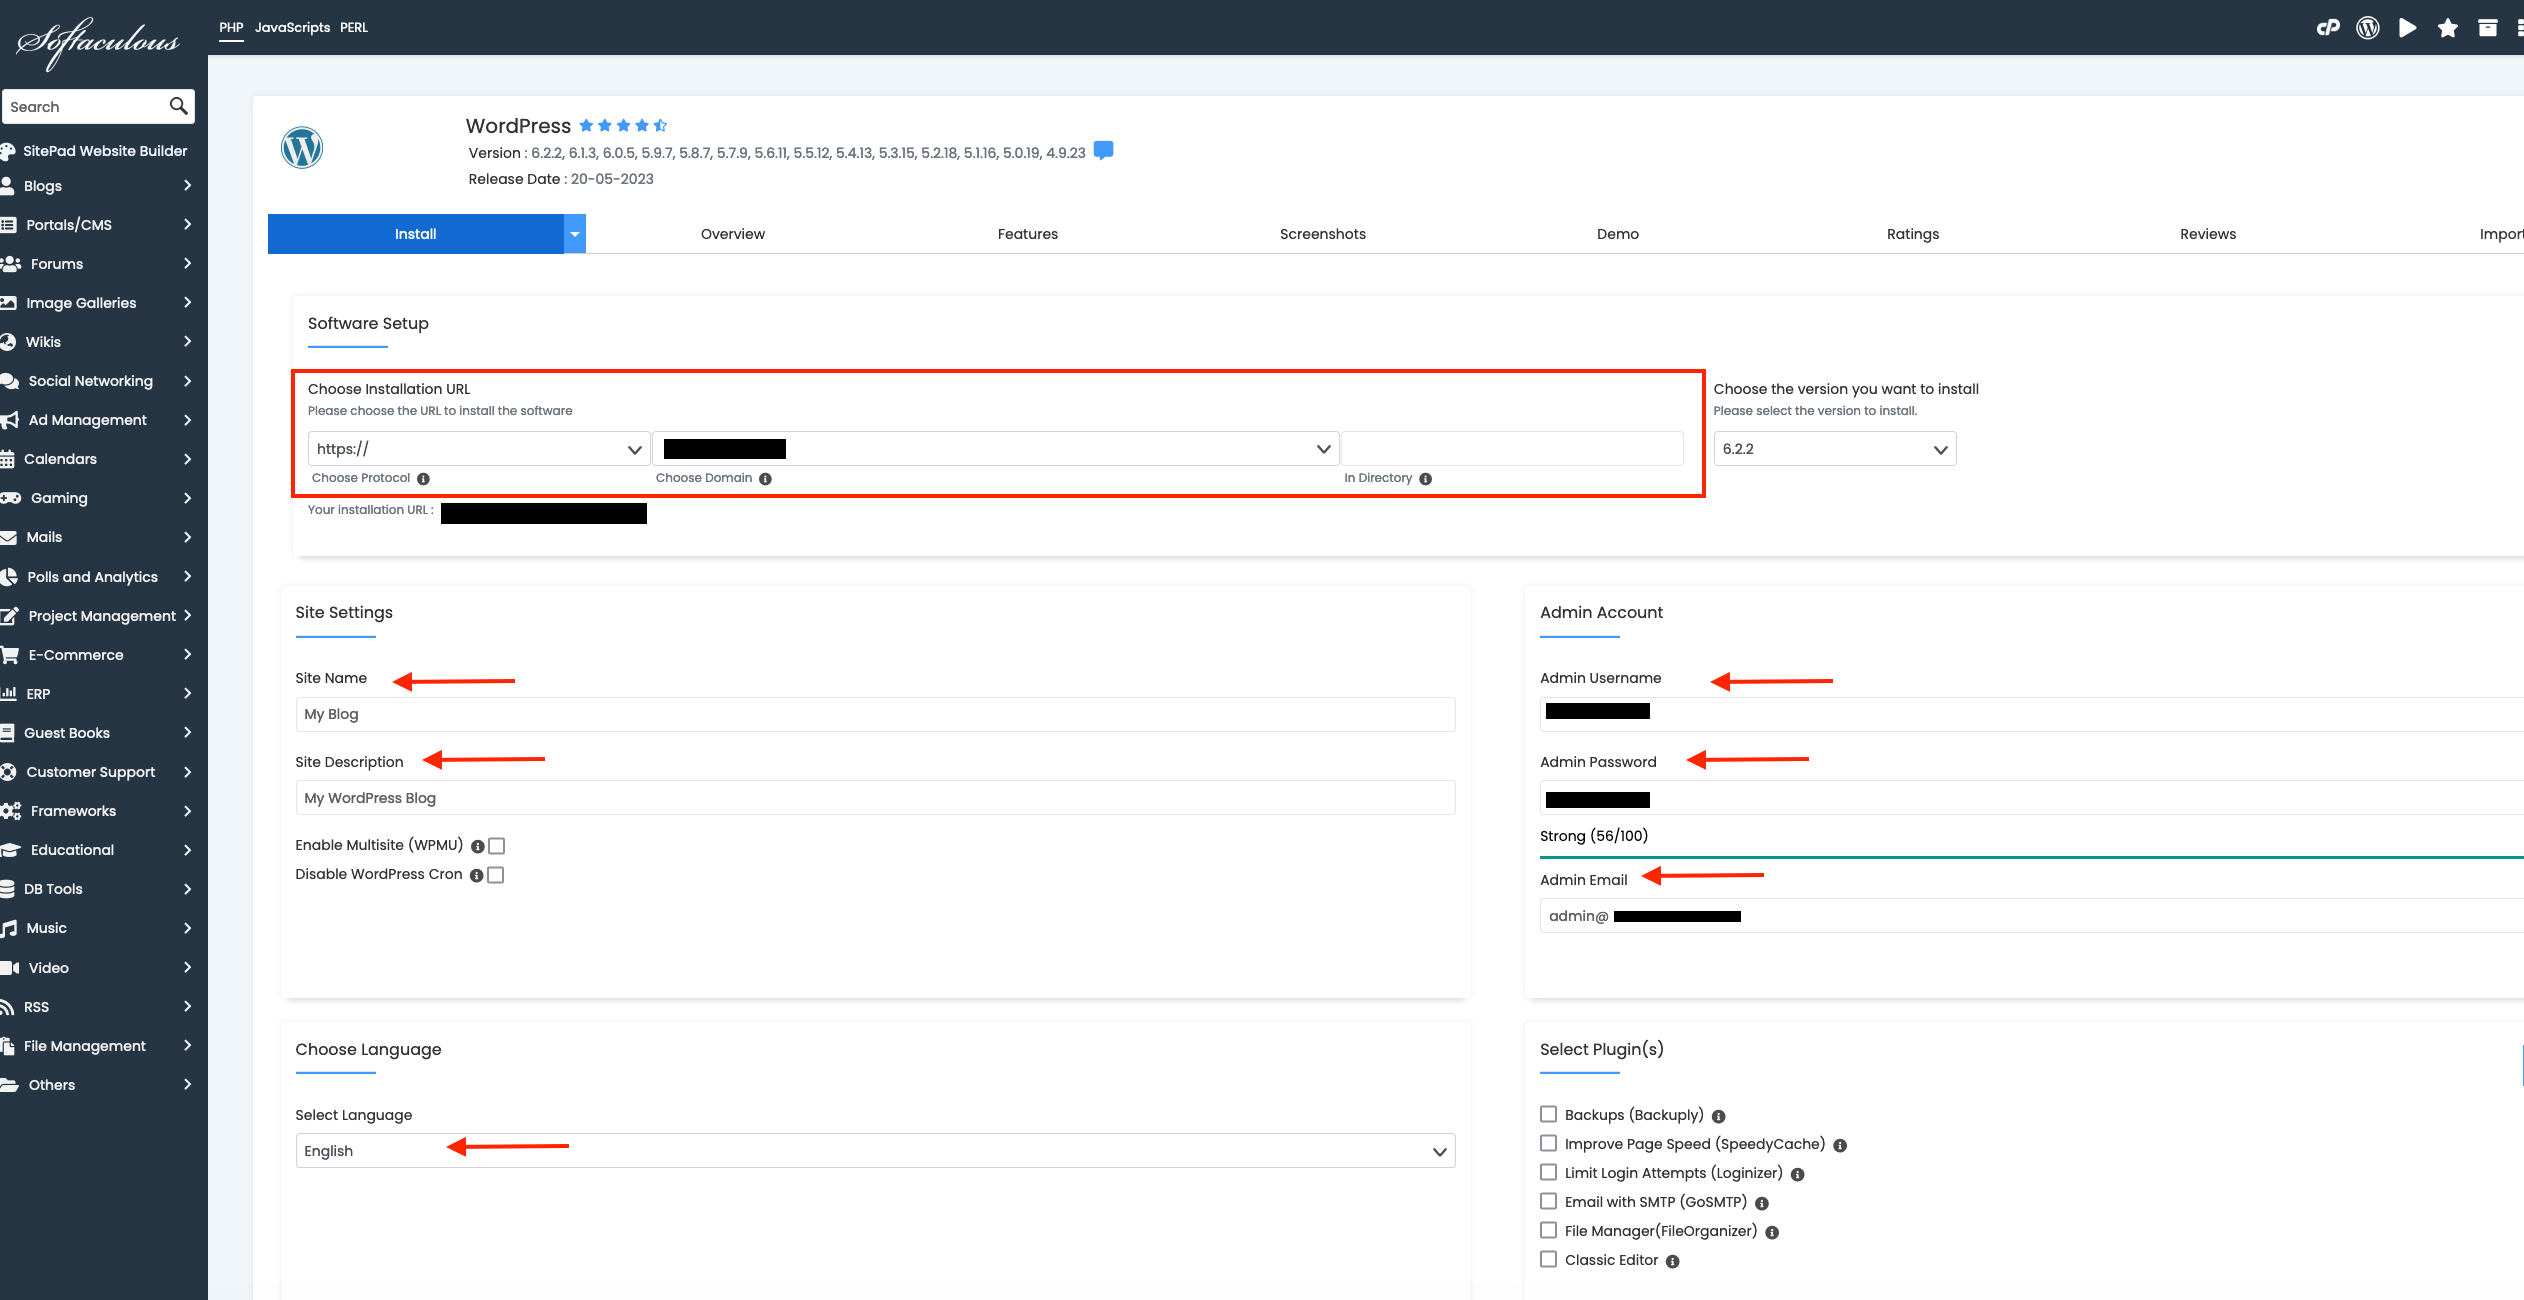This screenshot has height=1300, width=2524.
Task: Click Enable Multisite info icon
Action: click(478, 847)
